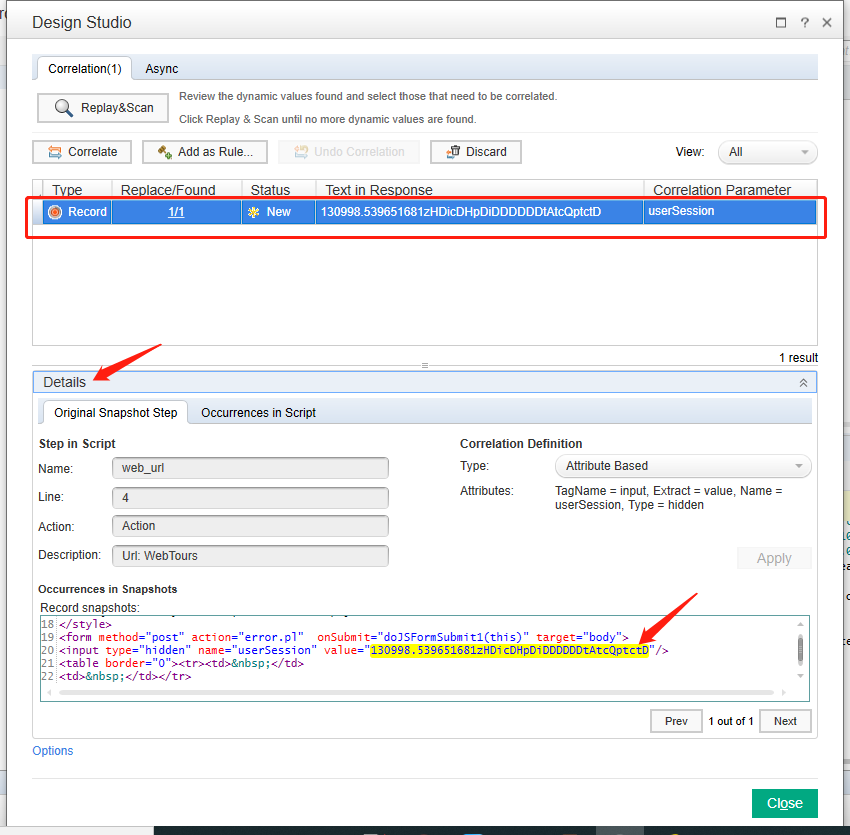The width and height of the screenshot is (850, 835).
Task: Click the Add as Rule icon
Action: pyautogui.click(x=165, y=152)
